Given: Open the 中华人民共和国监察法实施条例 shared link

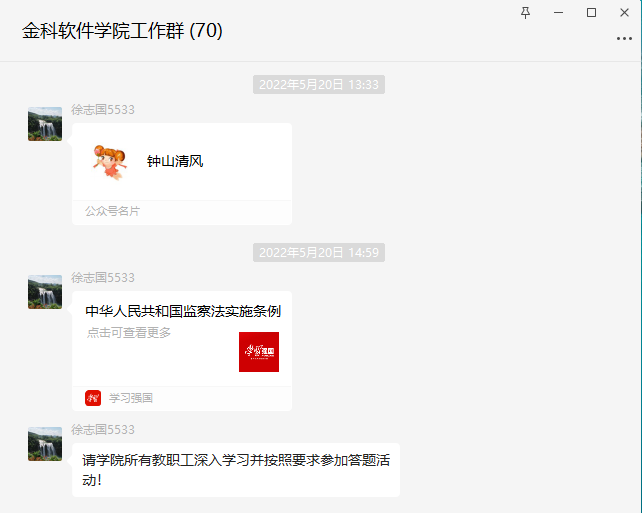Looking at the screenshot, I should click(x=182, y=351).
